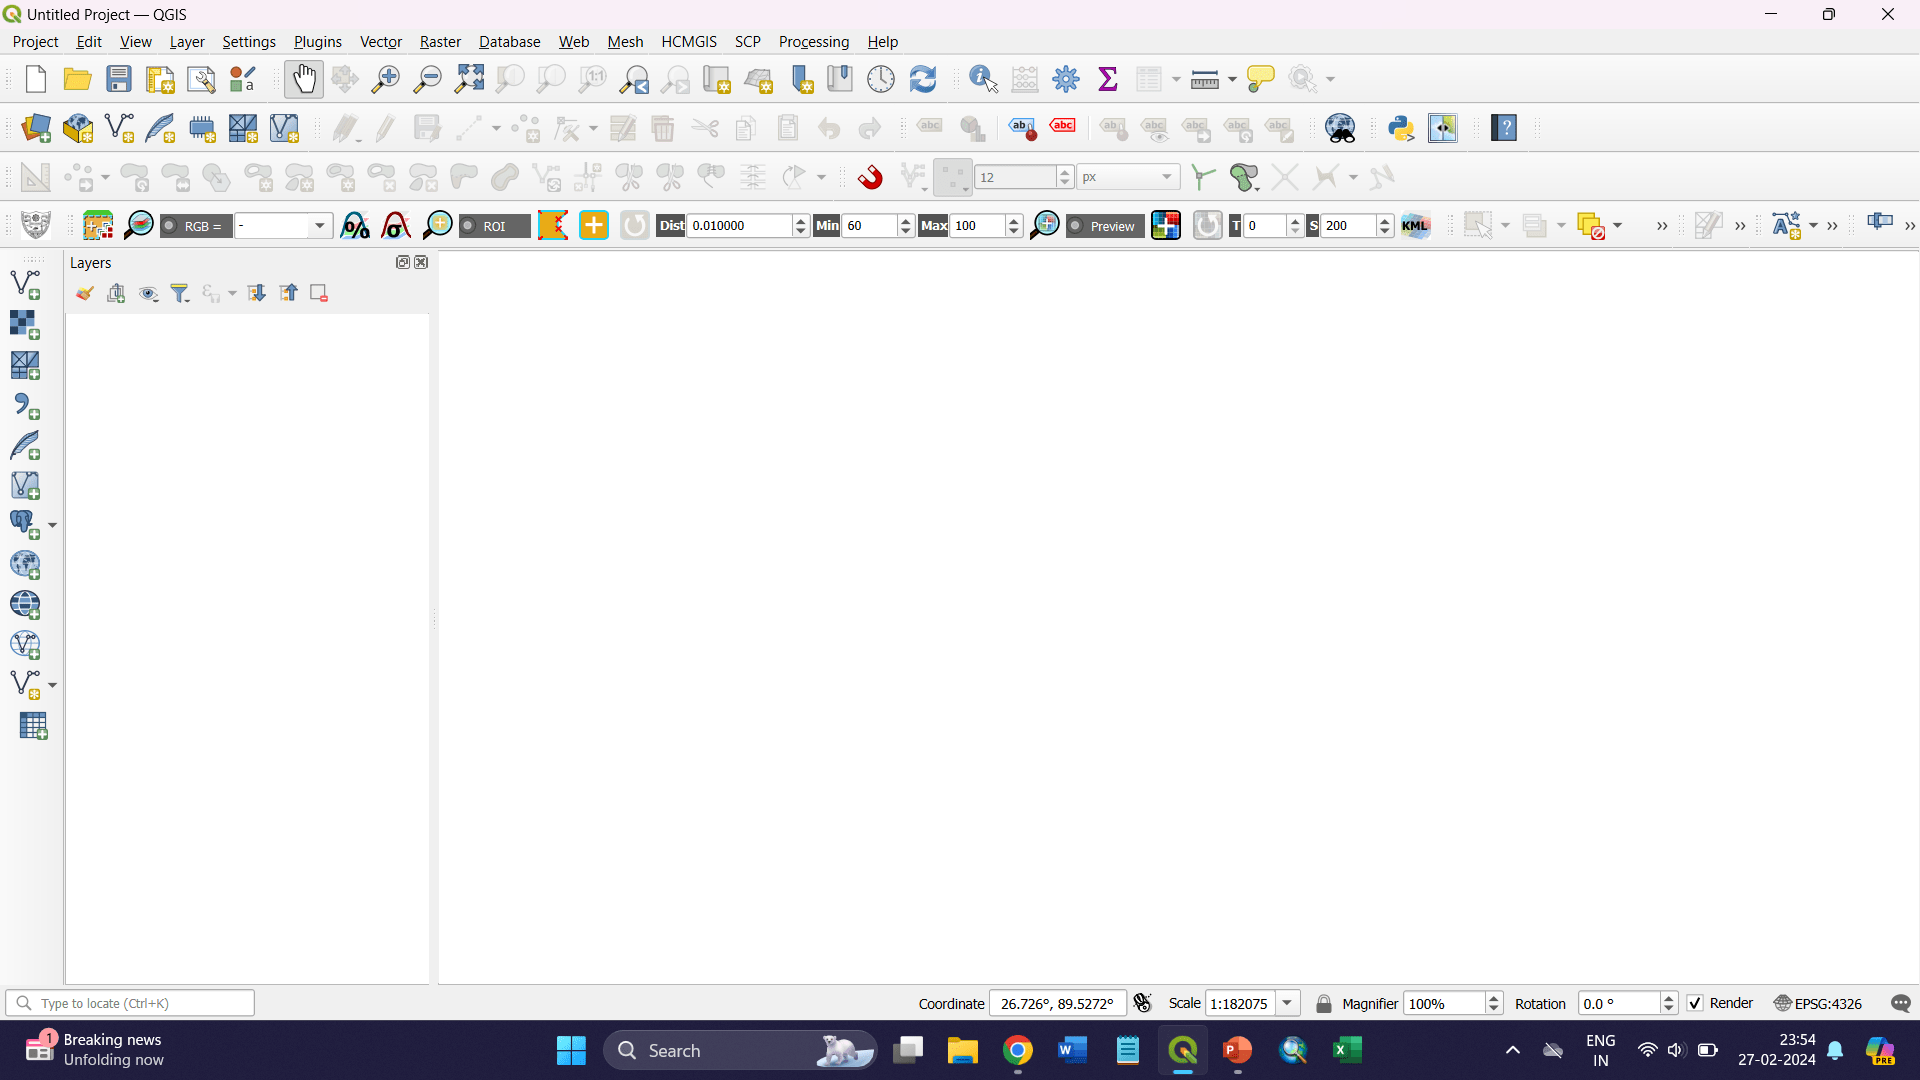Toggle the snapping magnet icon
The height and width of the screenshot is (1080, 1920).
pos(870,177)
